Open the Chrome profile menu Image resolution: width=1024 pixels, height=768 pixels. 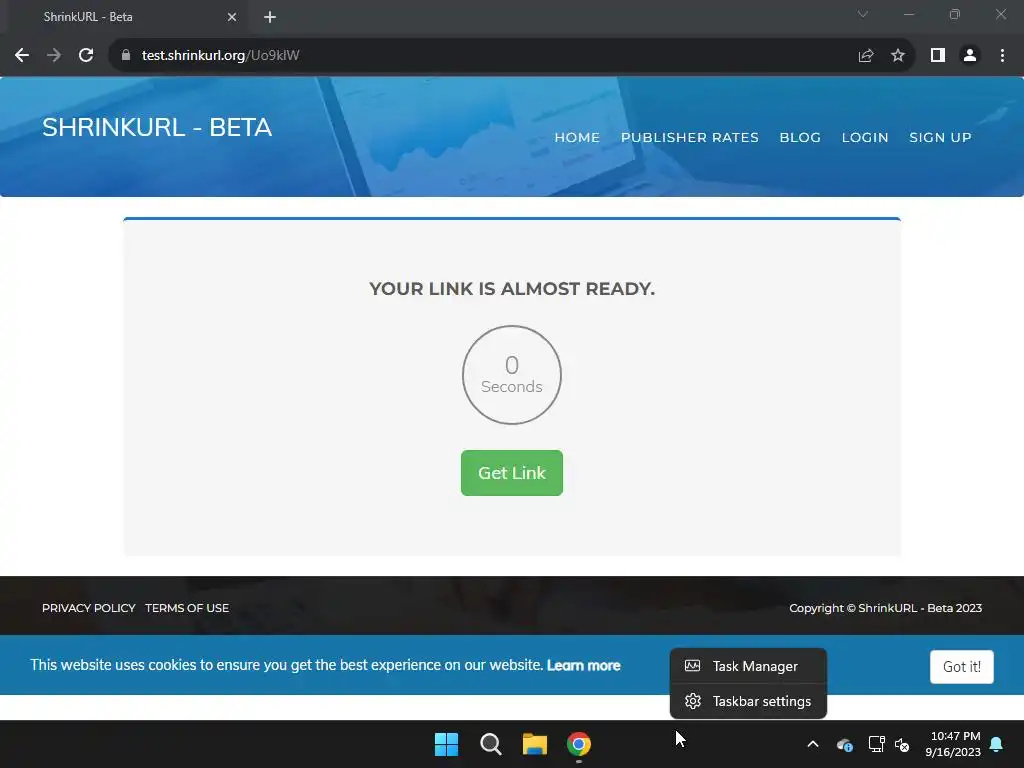970,56
